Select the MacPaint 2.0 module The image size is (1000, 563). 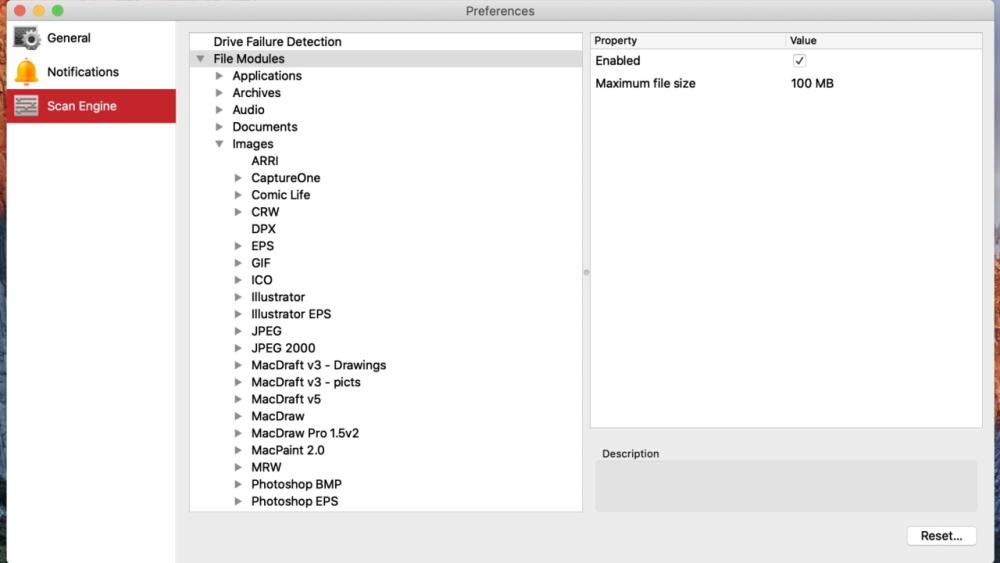click(287, 450)
